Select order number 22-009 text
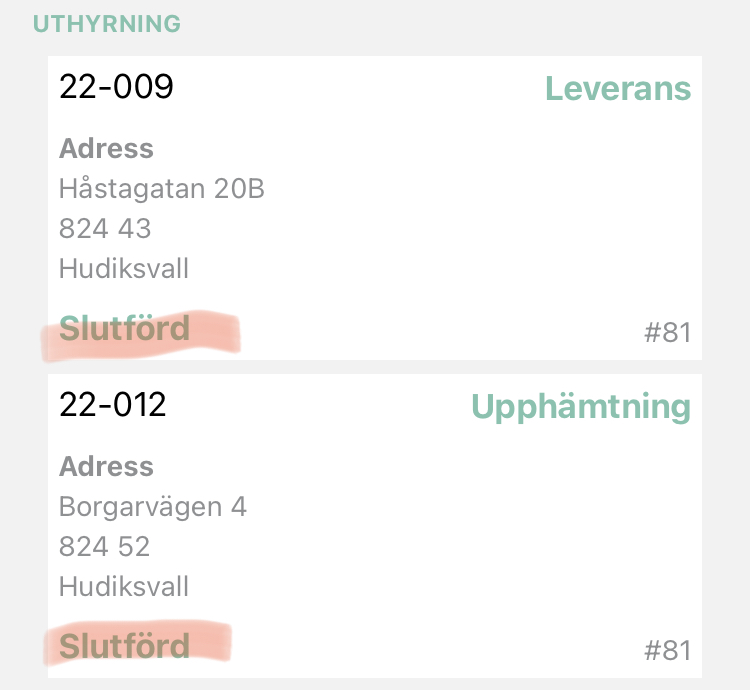750x690 pixels. (x=116, y=87)
